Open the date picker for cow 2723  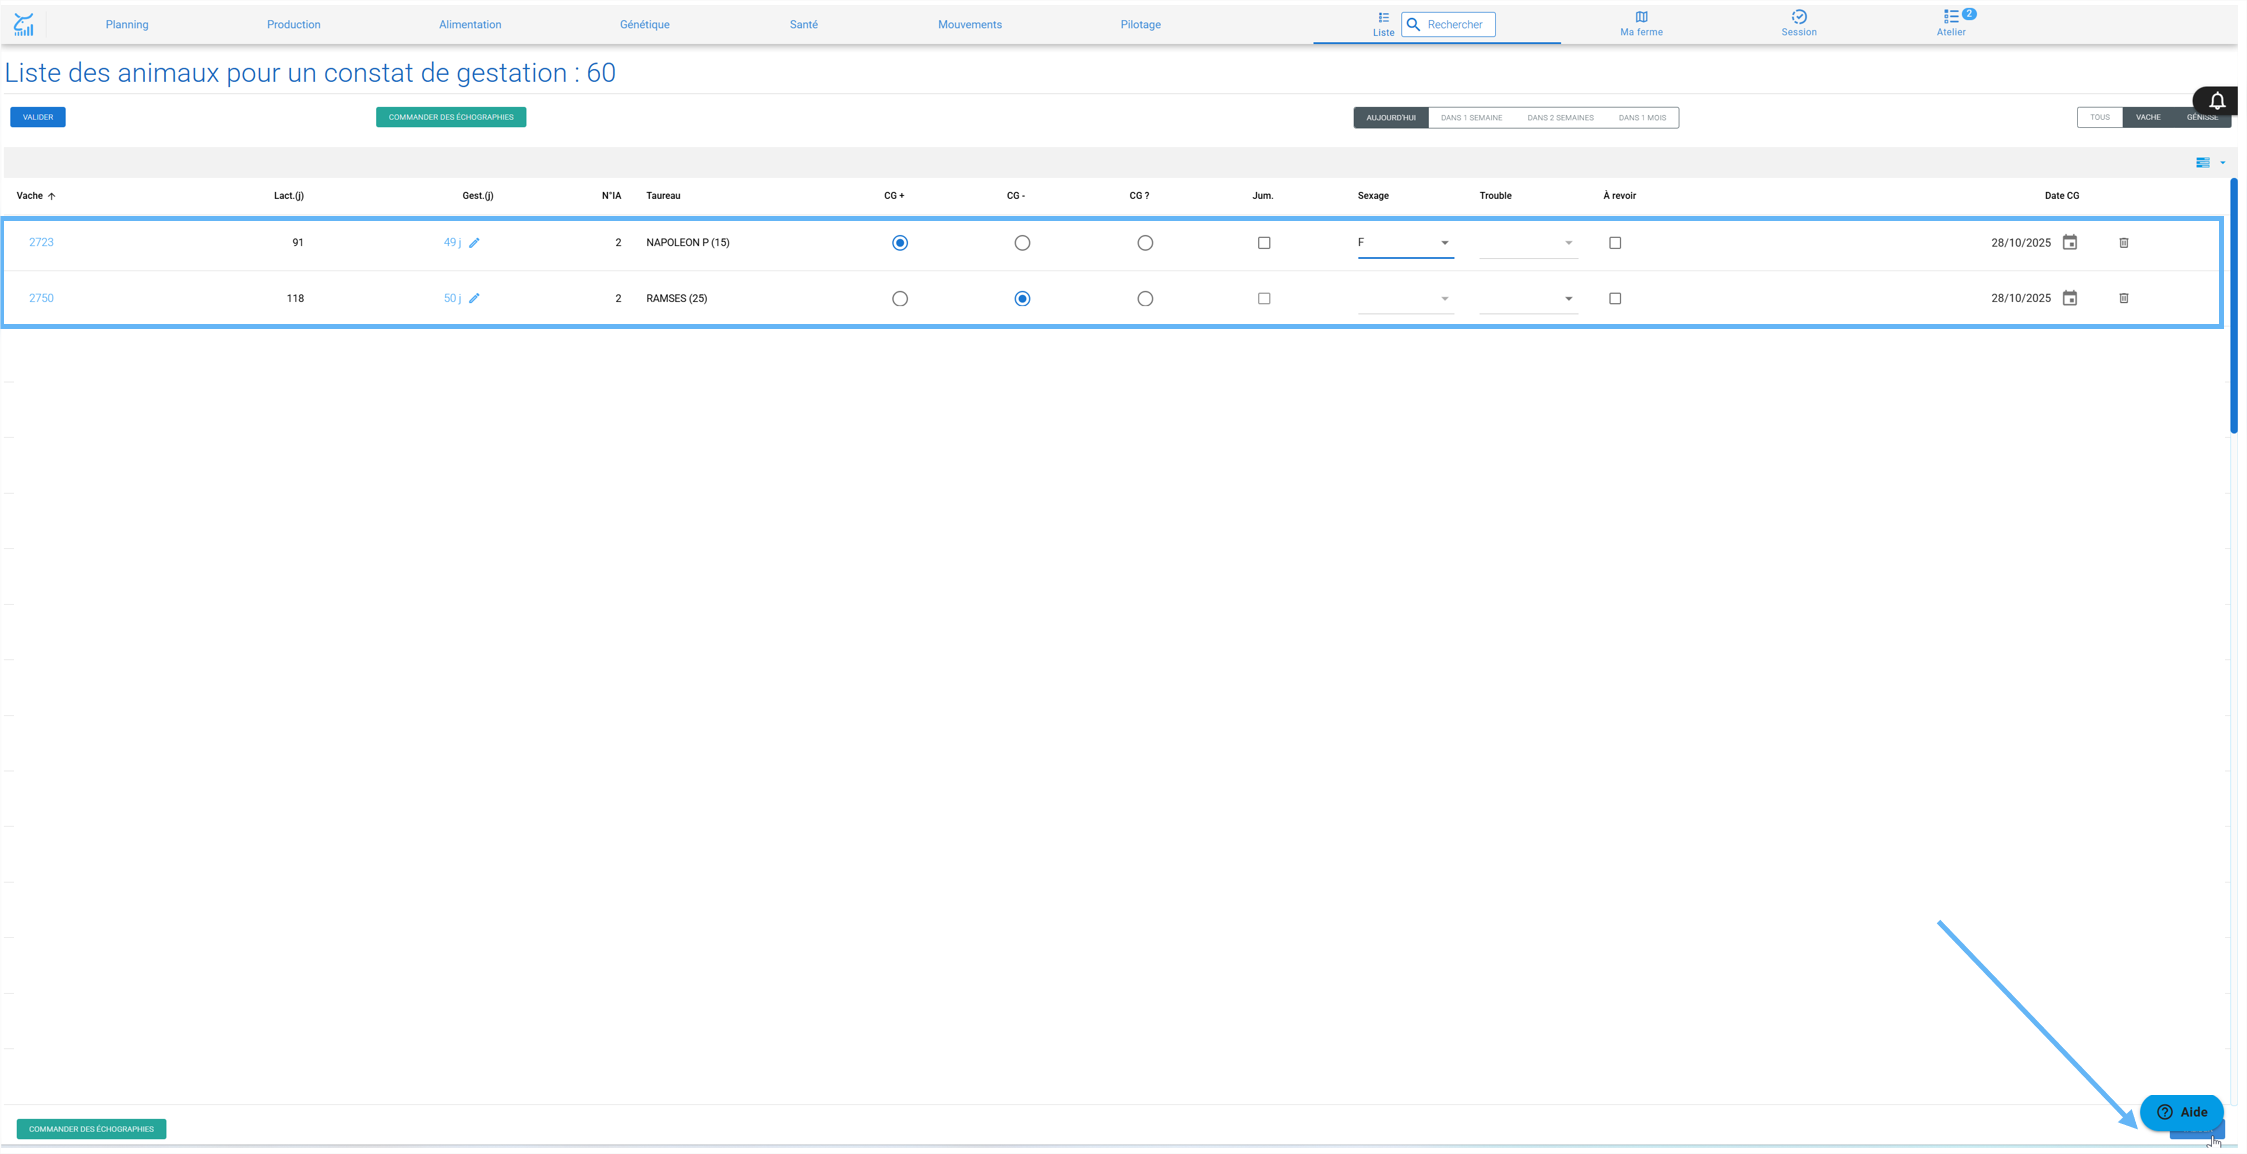[x=2069, y=242]
